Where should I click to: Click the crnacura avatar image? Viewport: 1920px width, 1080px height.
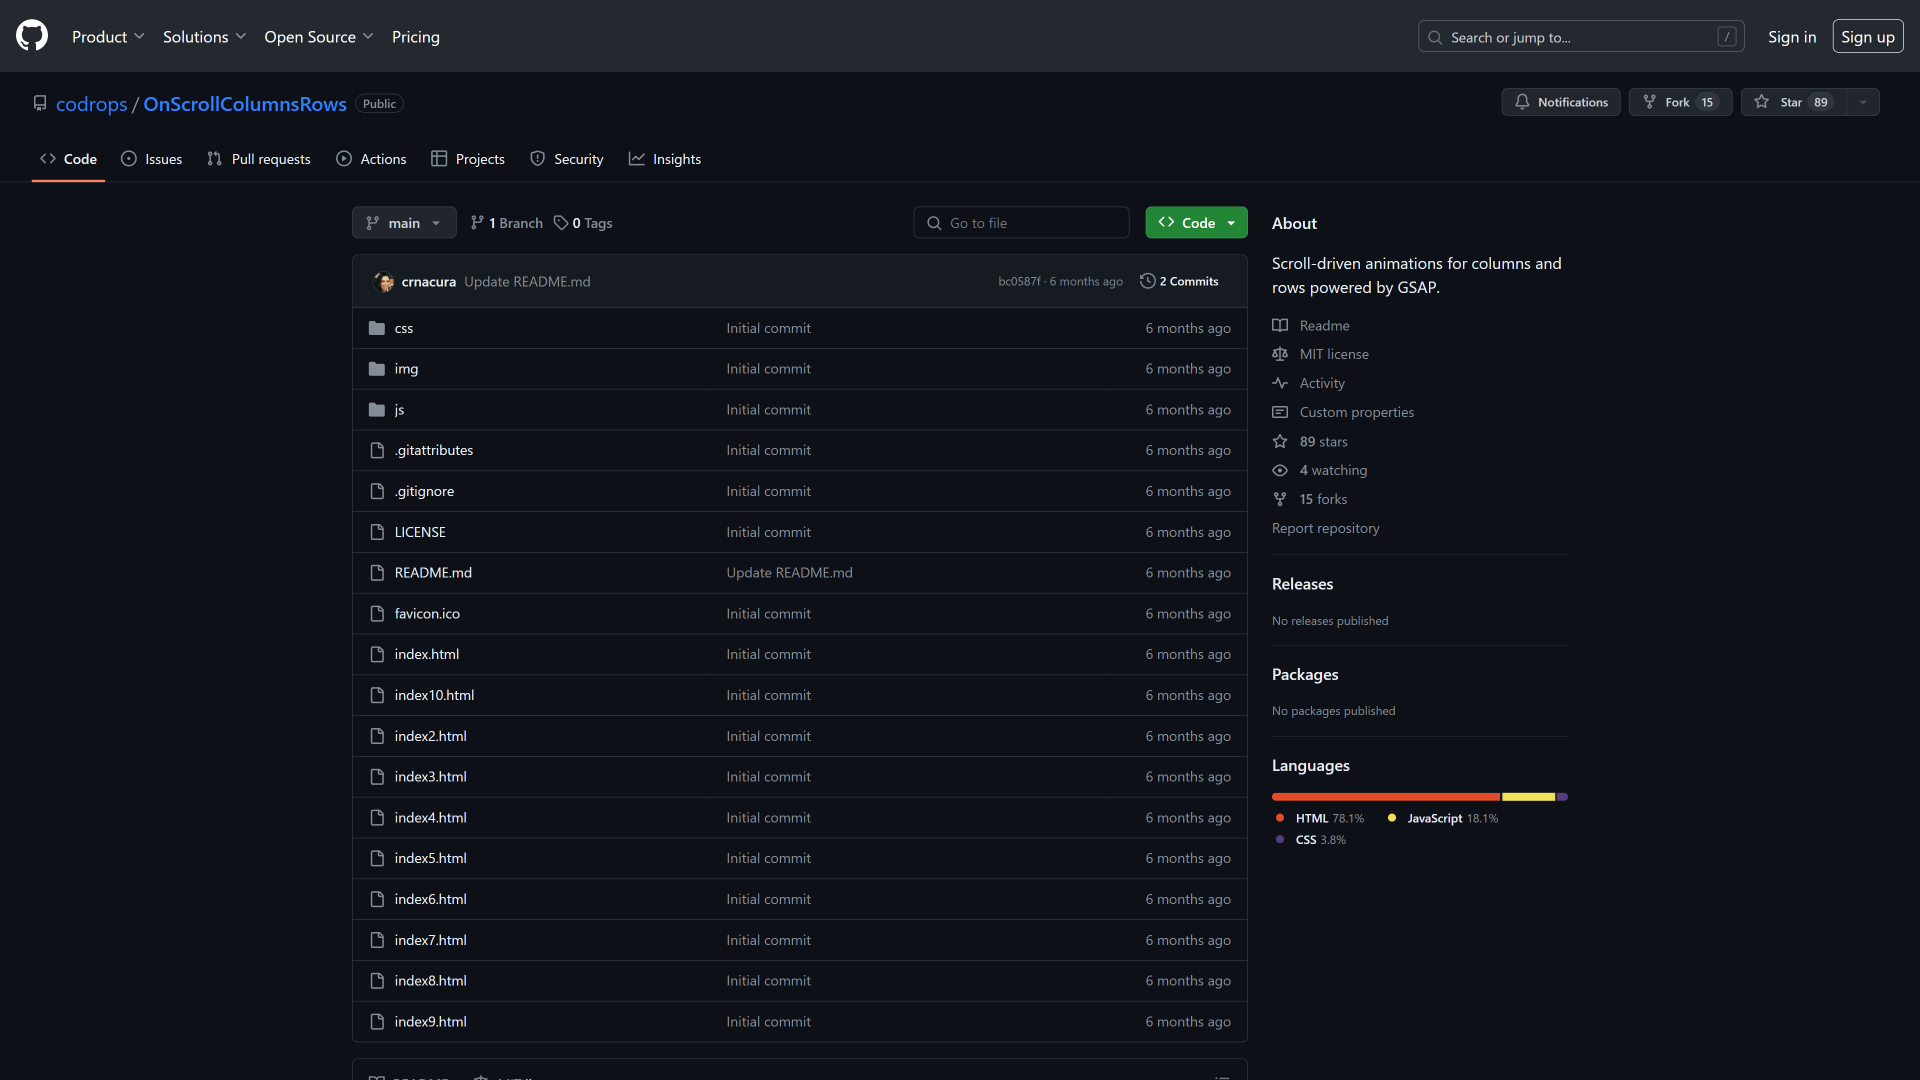click(x=385, y=282)
